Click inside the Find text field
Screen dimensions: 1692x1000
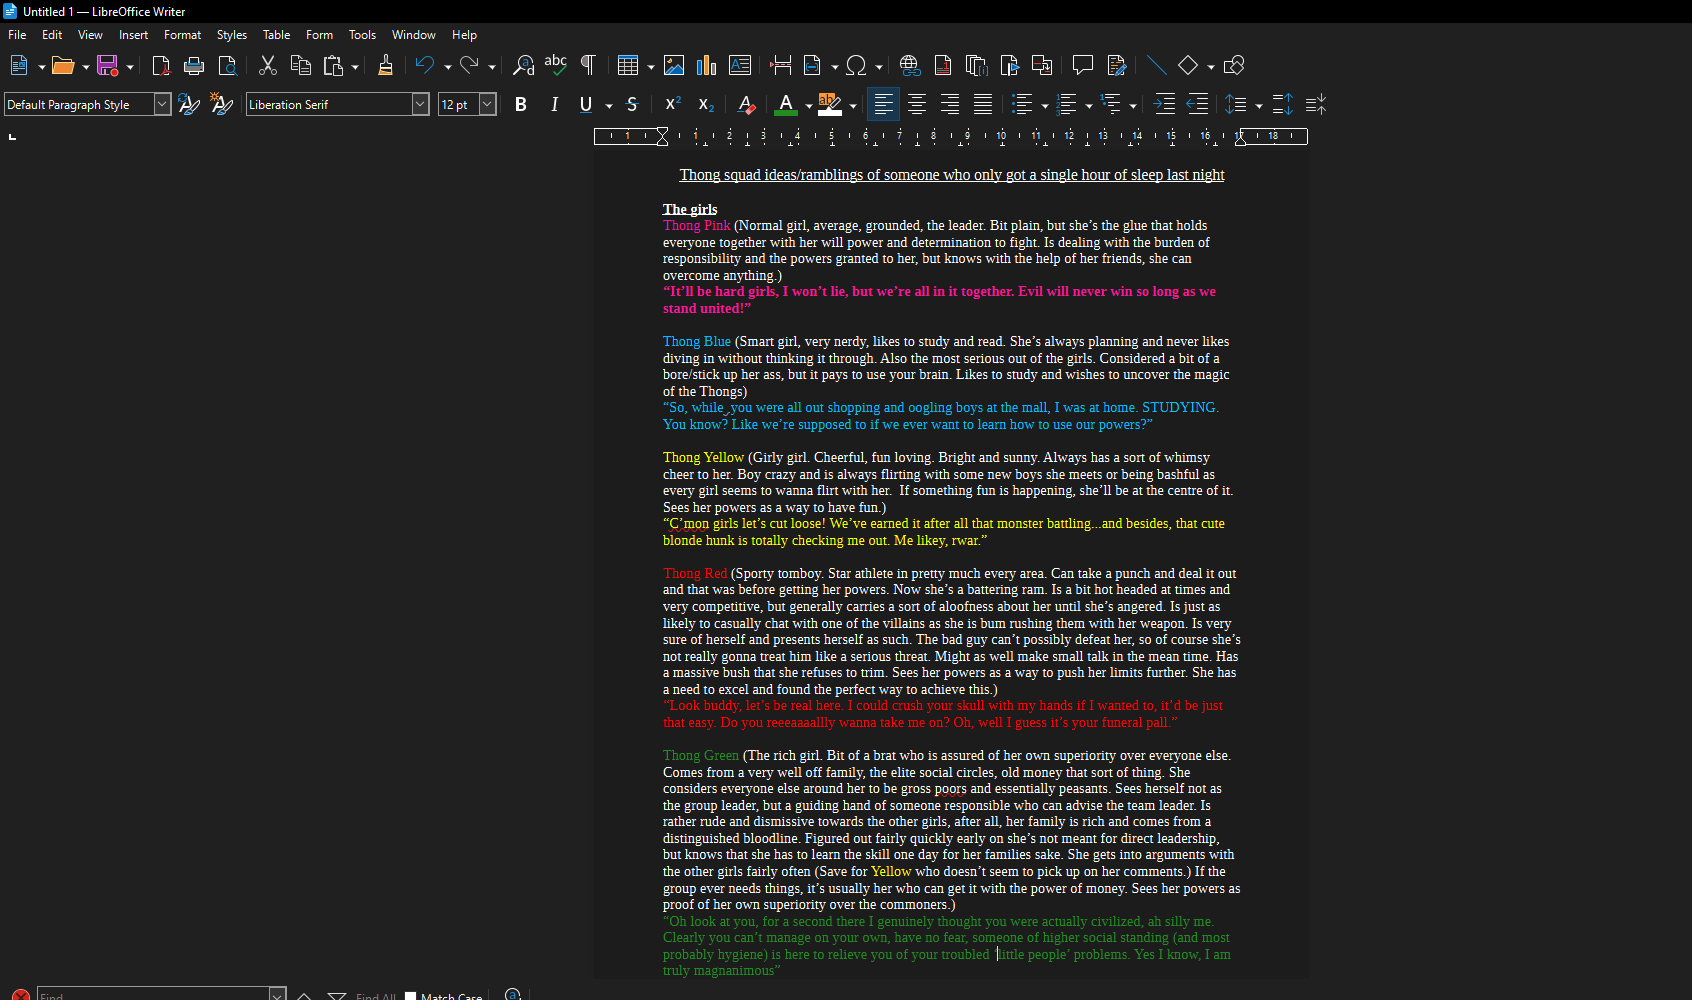[x=152, y=995]
